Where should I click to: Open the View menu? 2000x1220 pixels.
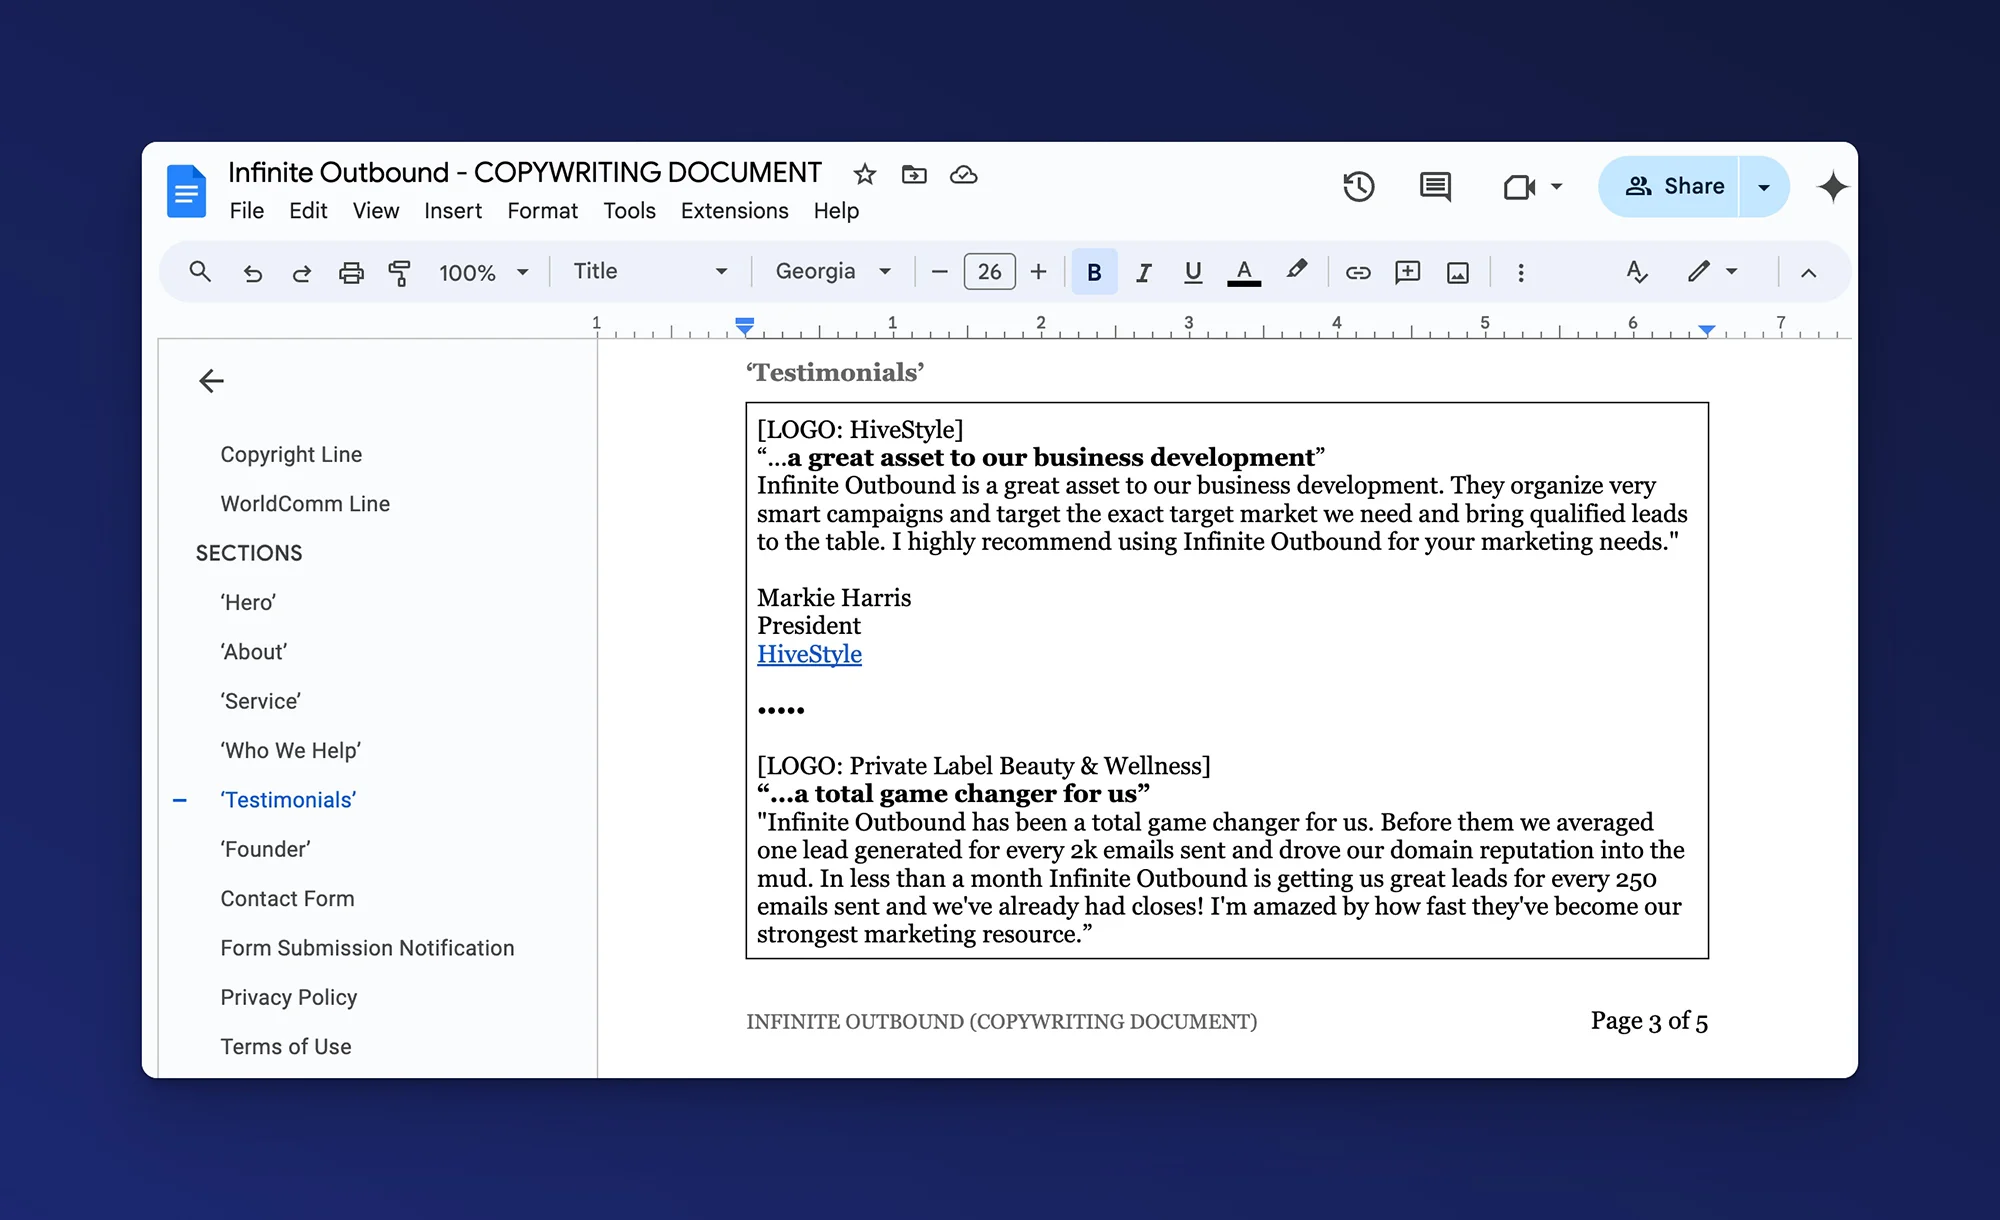pyautogui.click(x=375, y=211)
